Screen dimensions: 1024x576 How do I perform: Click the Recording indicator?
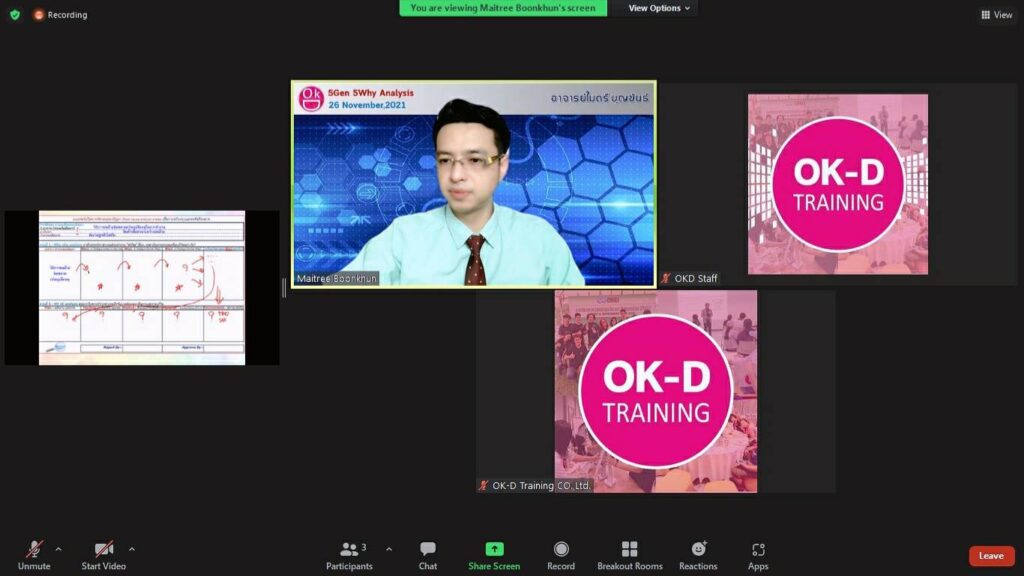tap(61, 14)
